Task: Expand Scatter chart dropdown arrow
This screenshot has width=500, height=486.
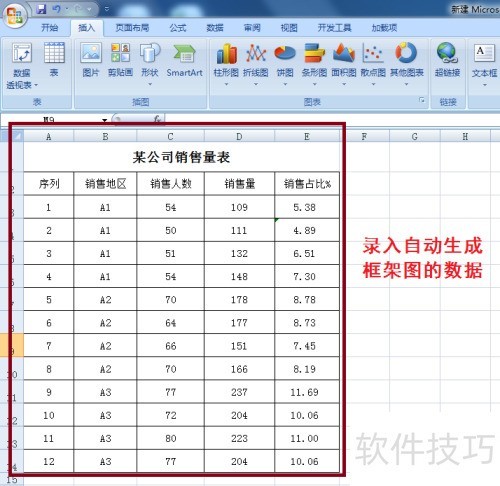Action: click(x=373, y=85)
